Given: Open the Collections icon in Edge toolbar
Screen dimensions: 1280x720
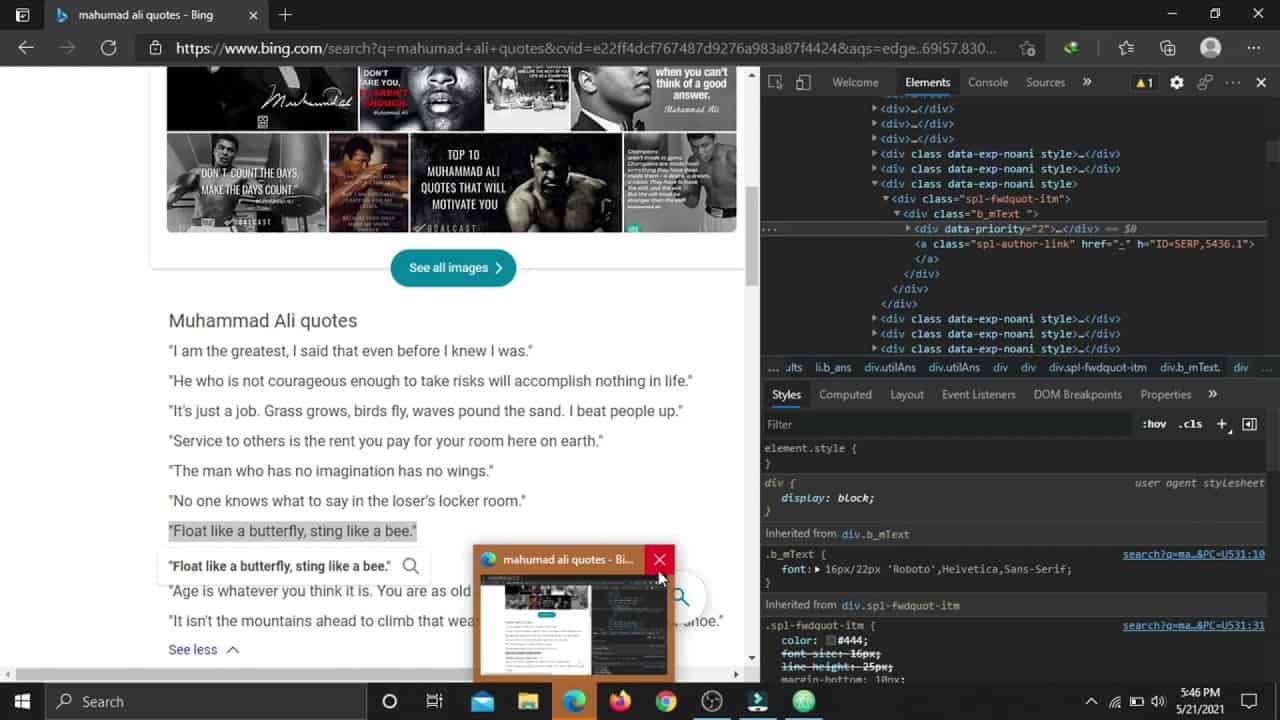Looking at the screenshot, I should pyautogui.click(x=1167, y=48).
